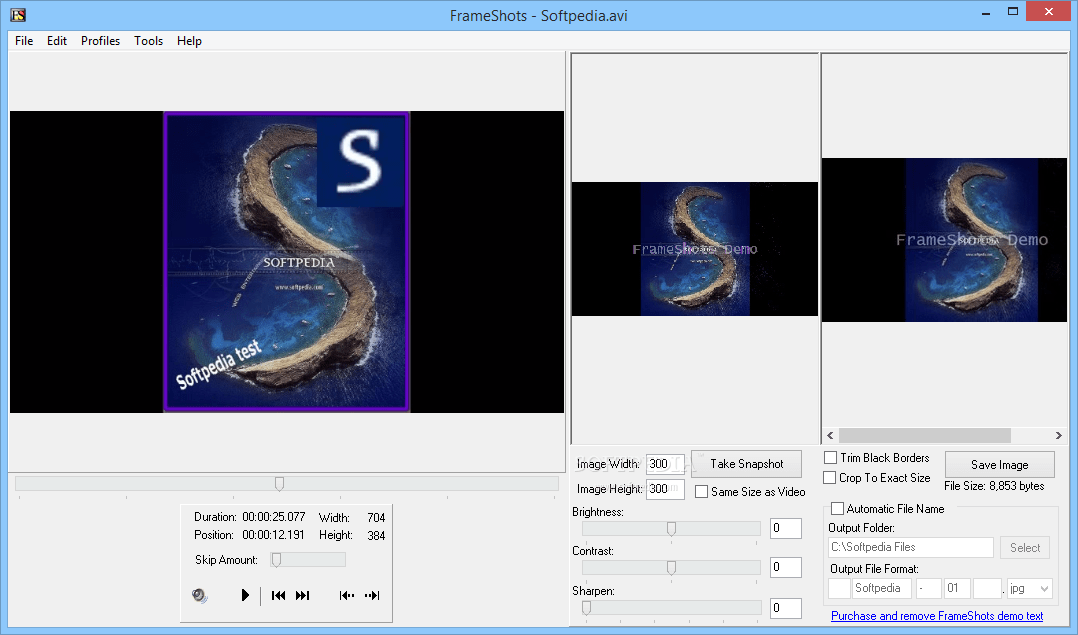Viewport: 1078px width, 635px height.
Task: Click the Skip Amount slider
Action: [x=307, y=560]
